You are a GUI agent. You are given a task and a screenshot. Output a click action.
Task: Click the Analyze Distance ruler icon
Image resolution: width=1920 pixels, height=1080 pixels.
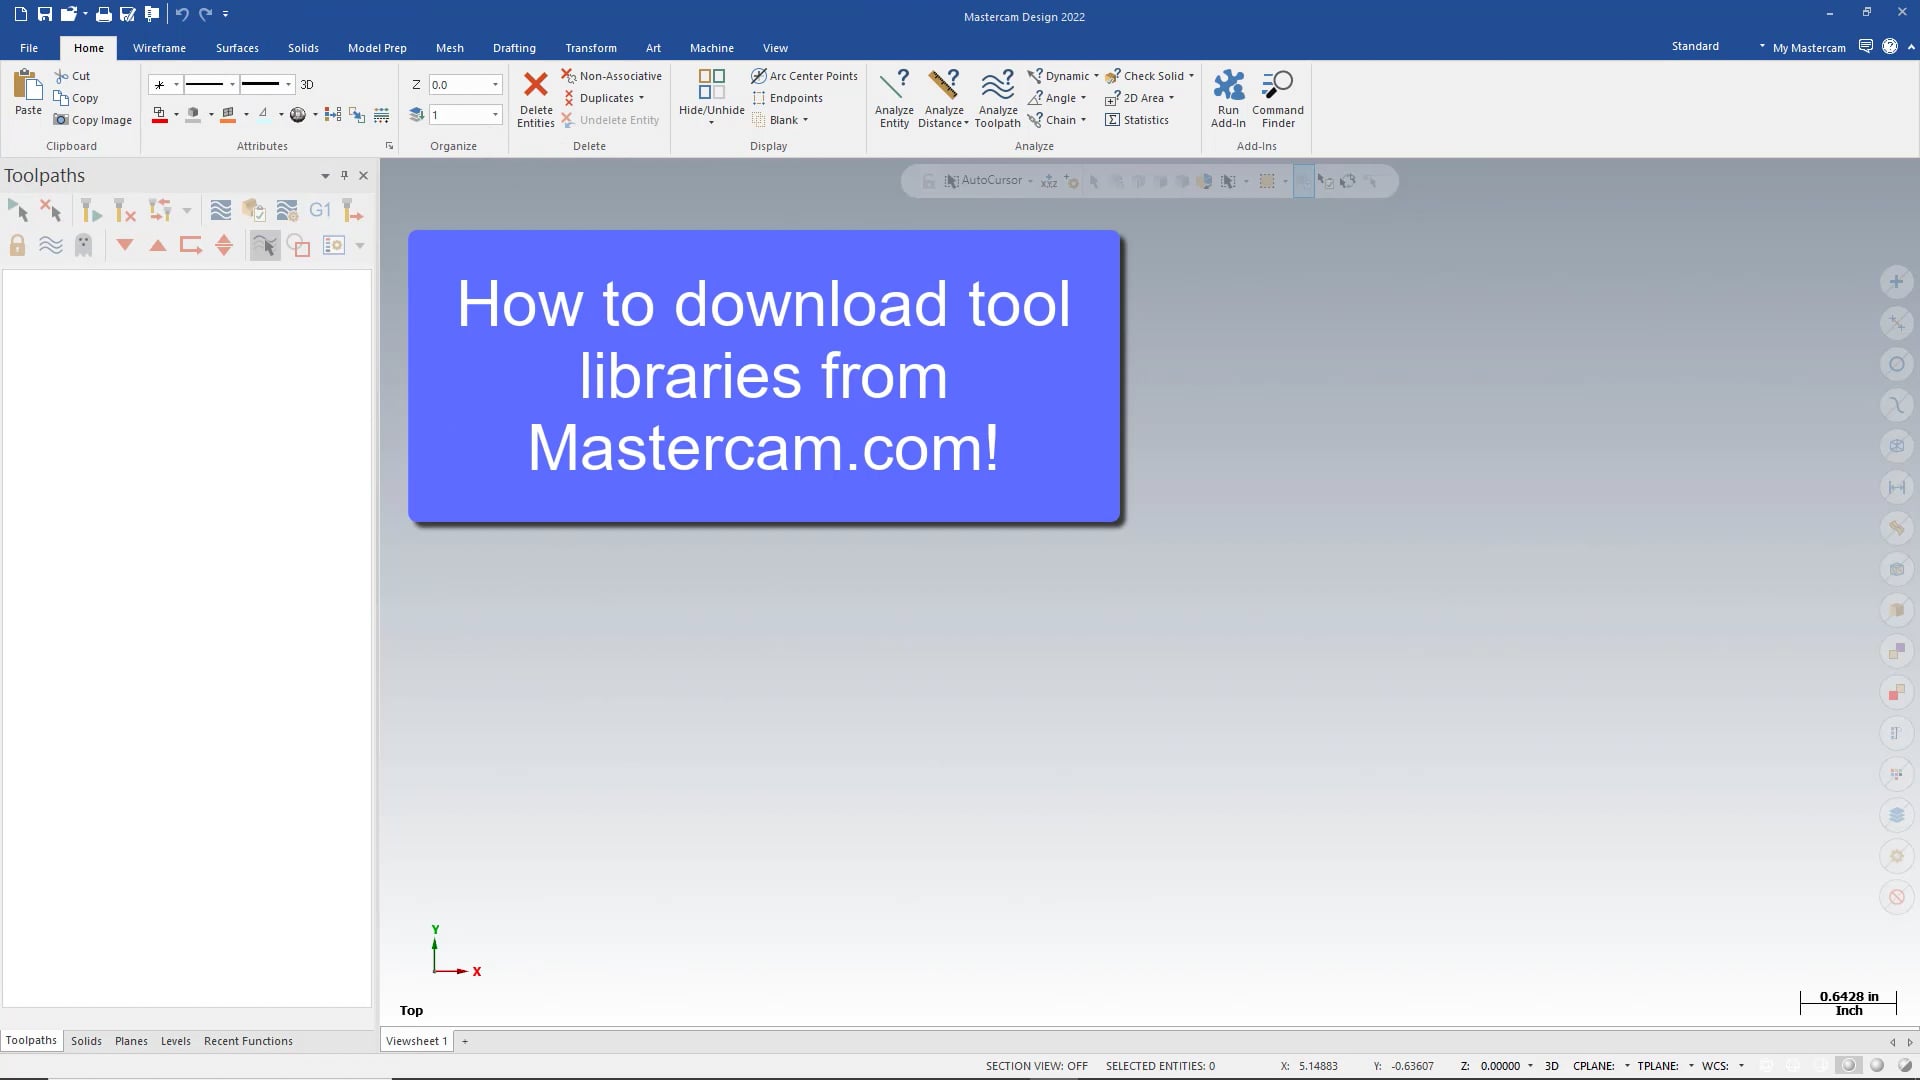943,84
